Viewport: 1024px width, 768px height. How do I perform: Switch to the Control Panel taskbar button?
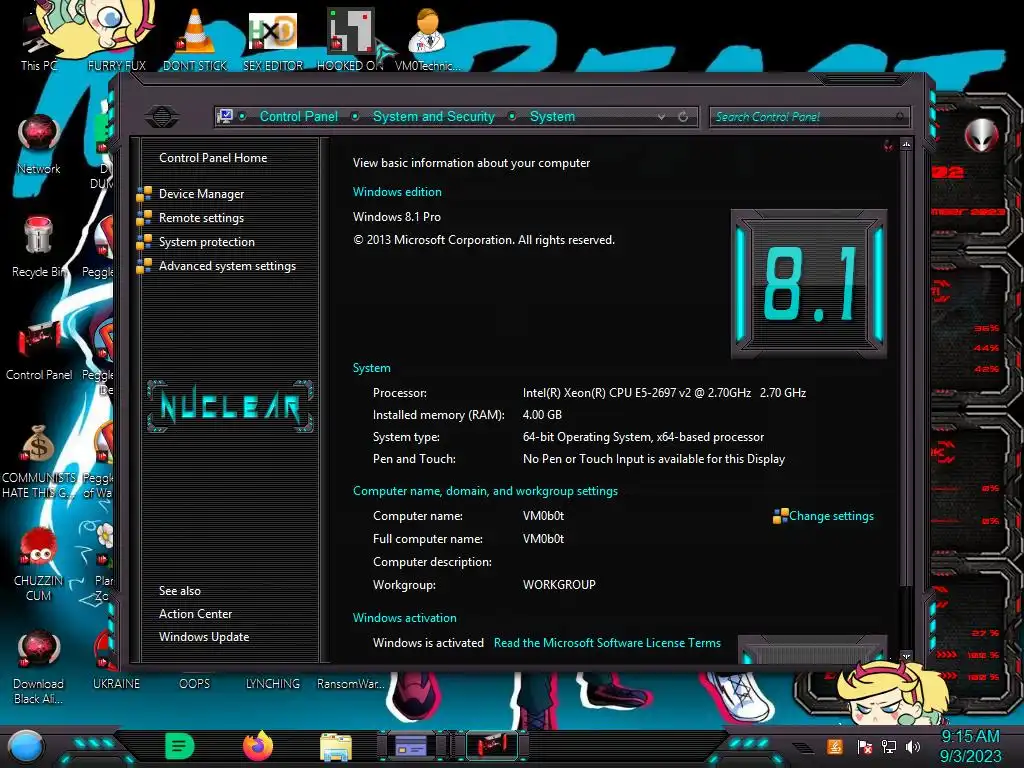coord(492,746)
